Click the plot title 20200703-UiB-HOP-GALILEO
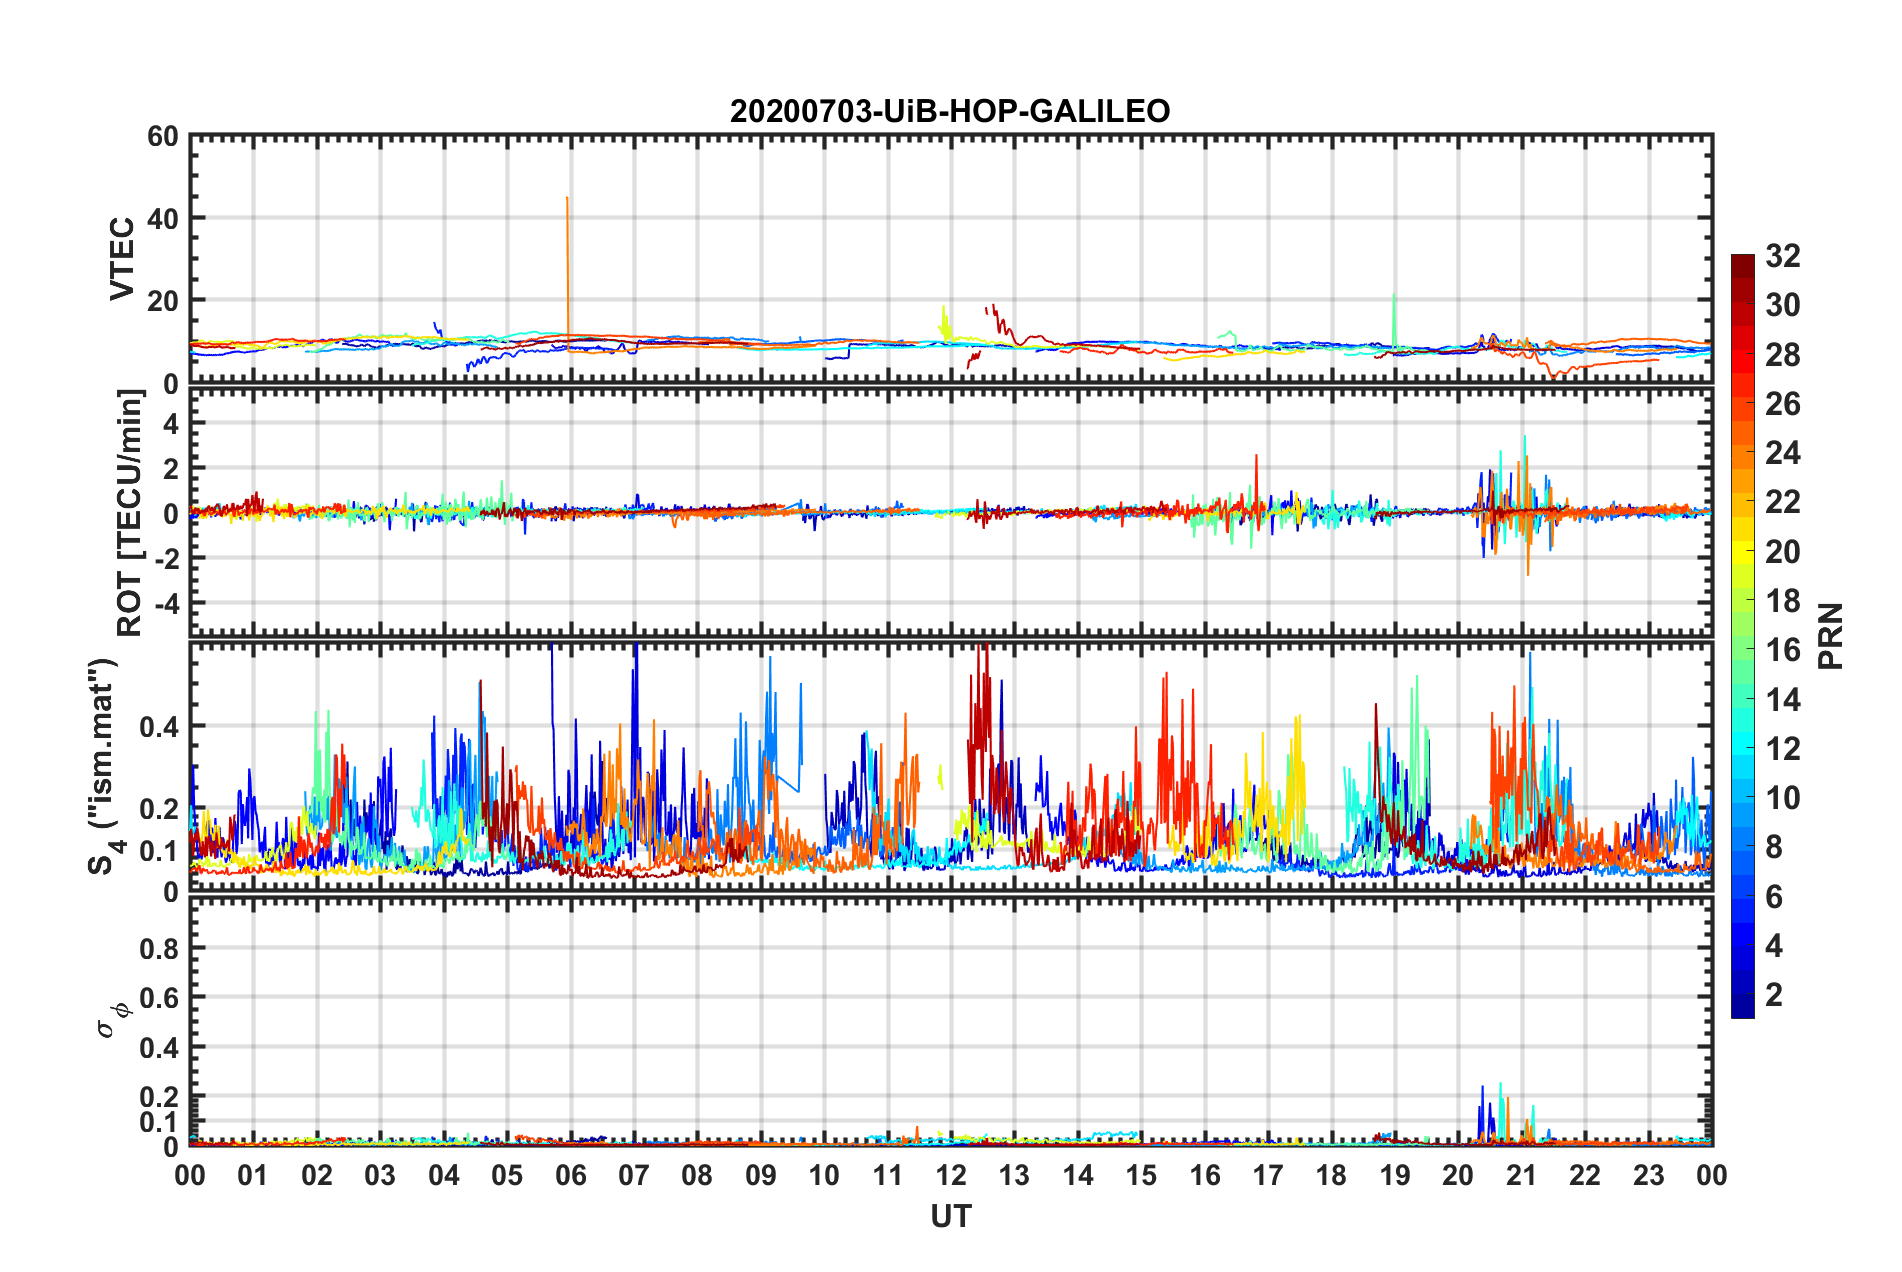The height and width of the screenshot is (1272, 1902). pos(949,111)
